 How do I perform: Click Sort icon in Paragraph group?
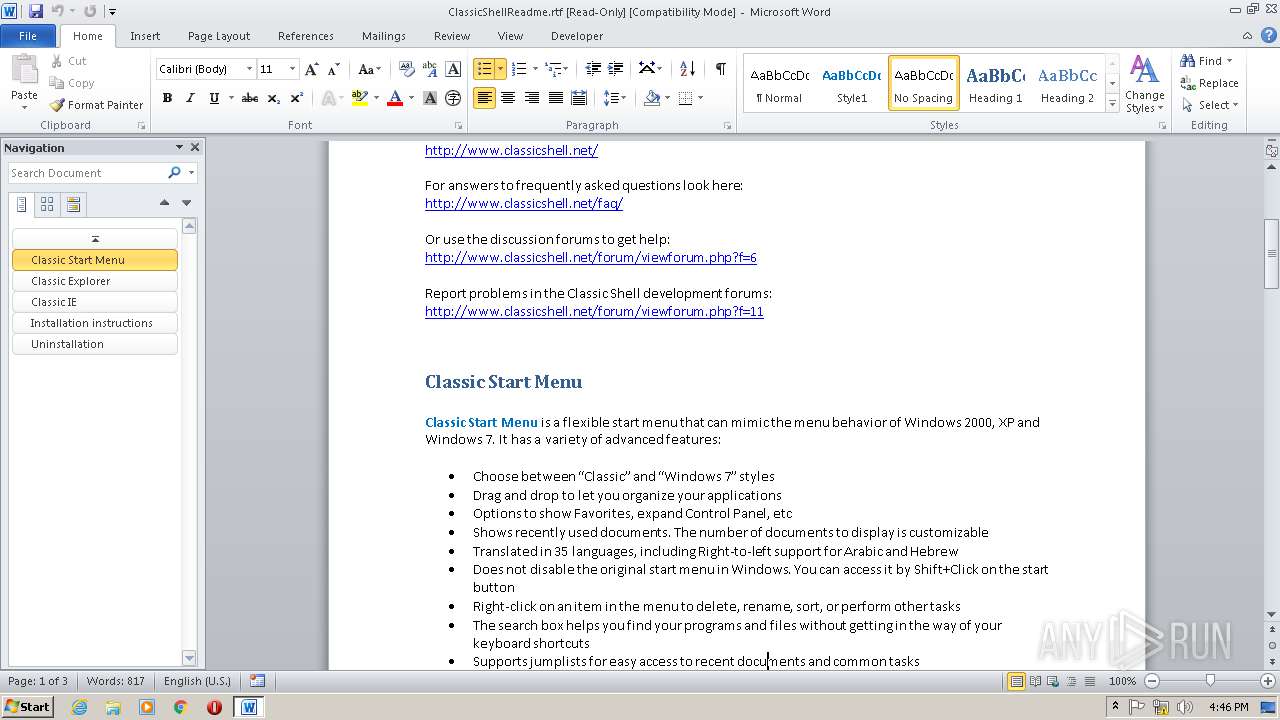click(687, 69)
